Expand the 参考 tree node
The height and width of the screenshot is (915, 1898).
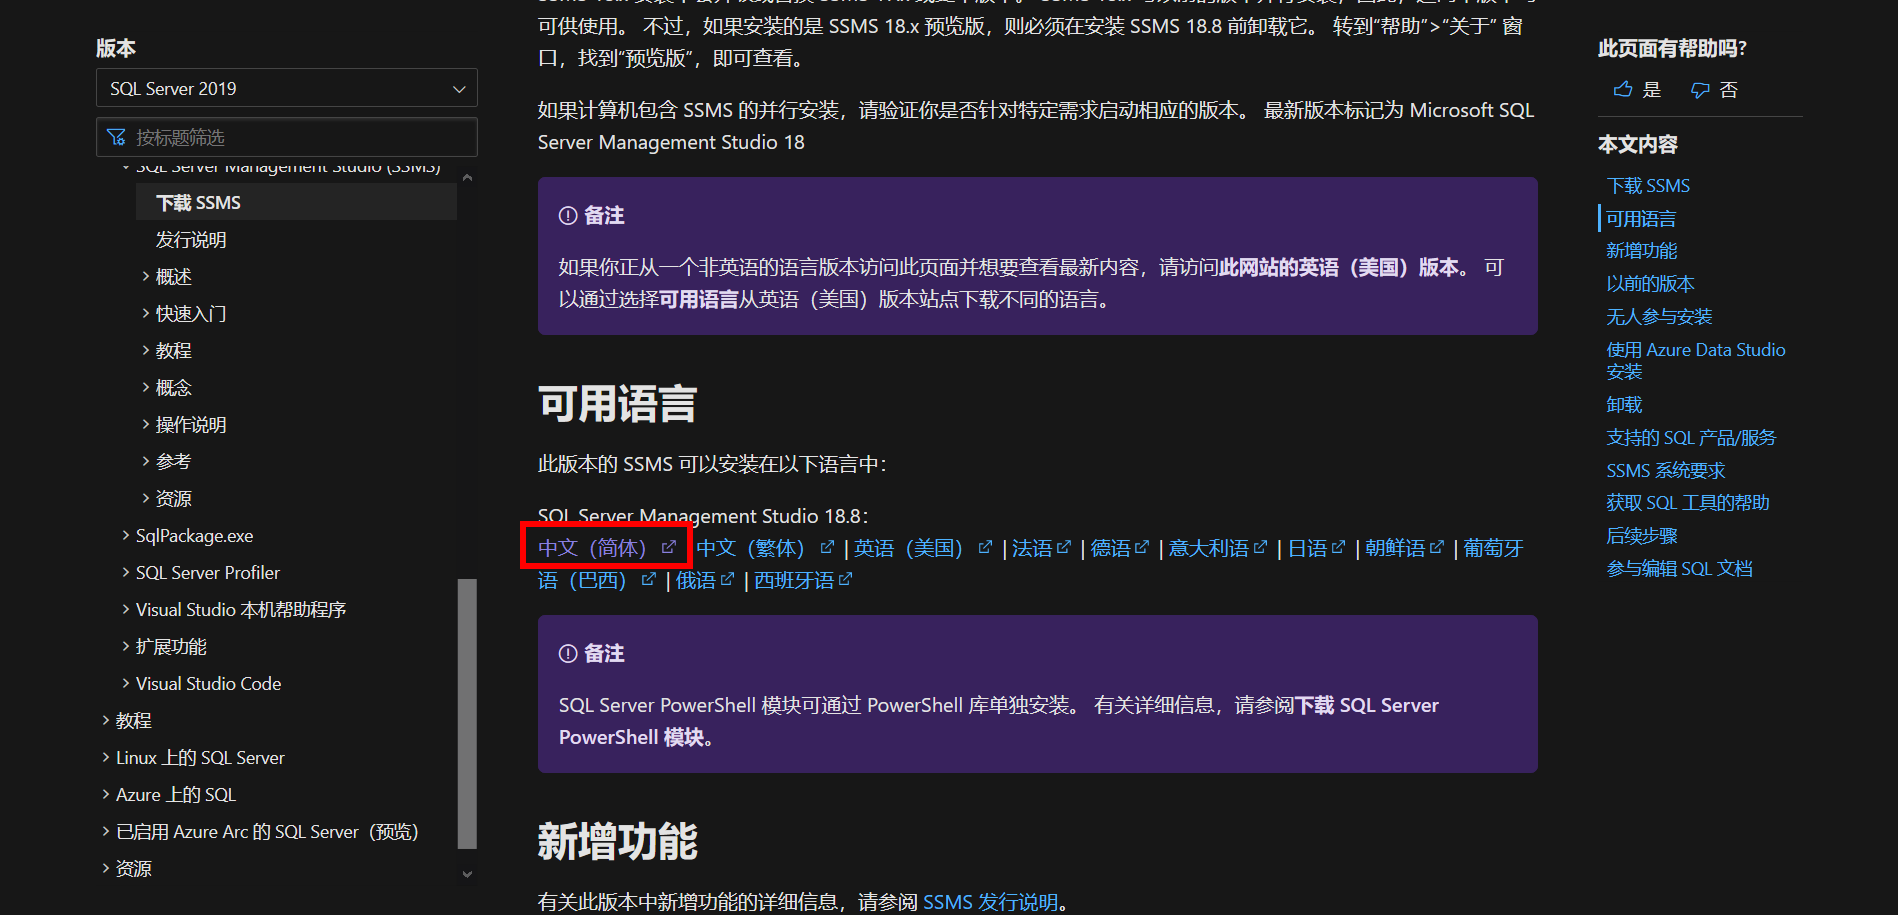coord(146,461)
